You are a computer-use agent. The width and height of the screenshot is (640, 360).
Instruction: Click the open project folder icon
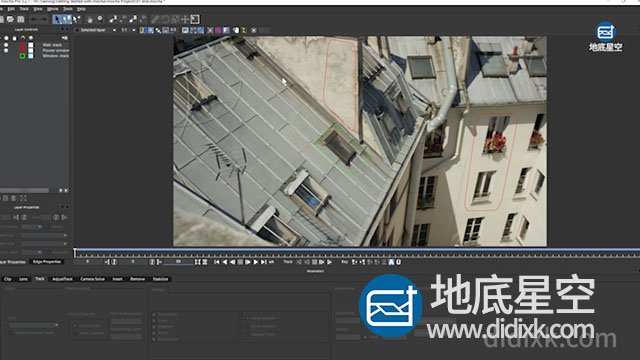pyautogui.click(x=10, y=19)
